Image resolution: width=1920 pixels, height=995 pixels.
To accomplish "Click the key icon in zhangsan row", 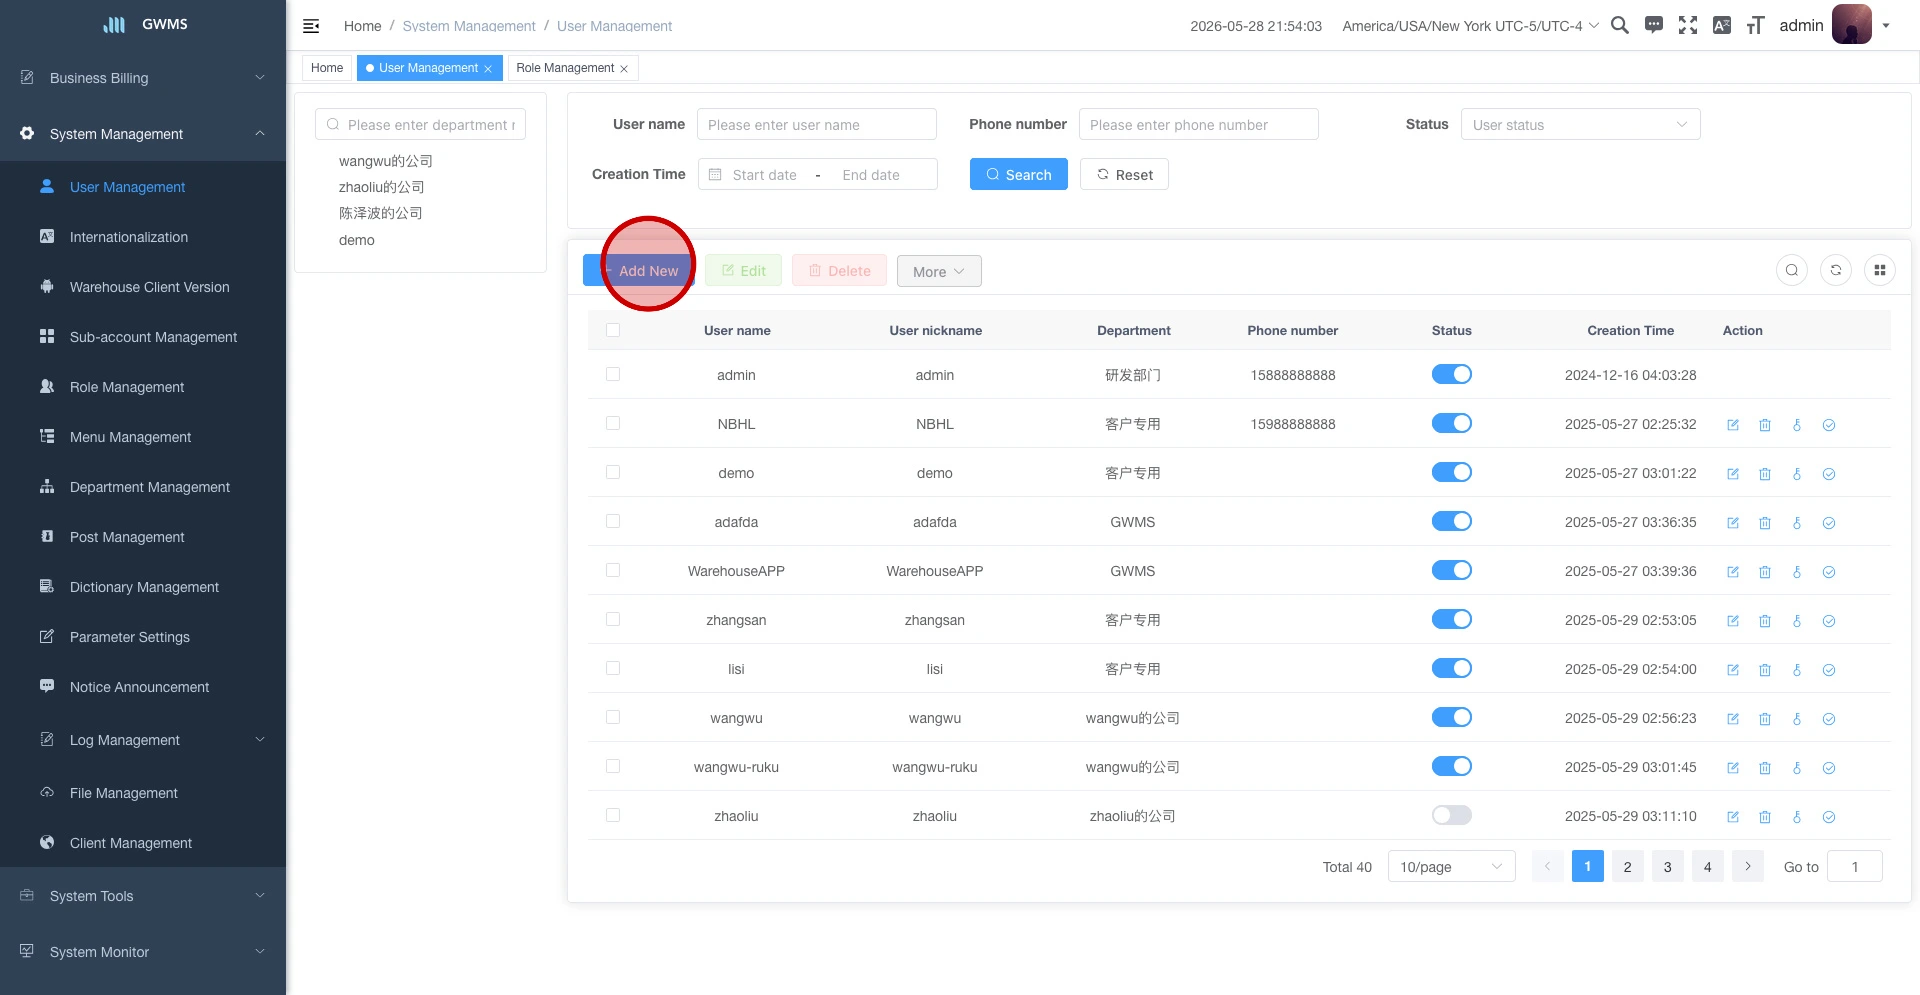I will click(x=1797, y=621).
